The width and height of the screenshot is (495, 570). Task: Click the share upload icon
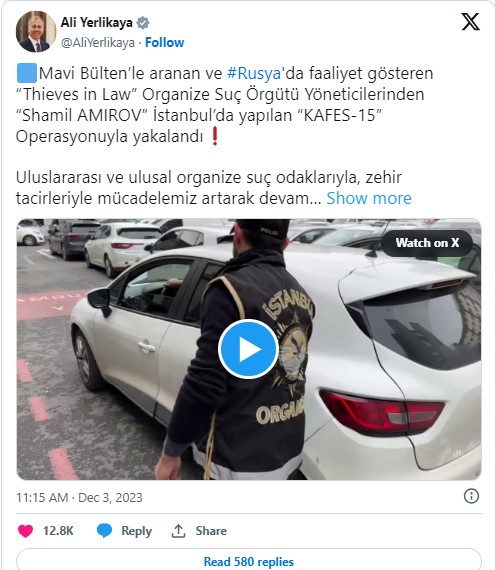[178, 531]
